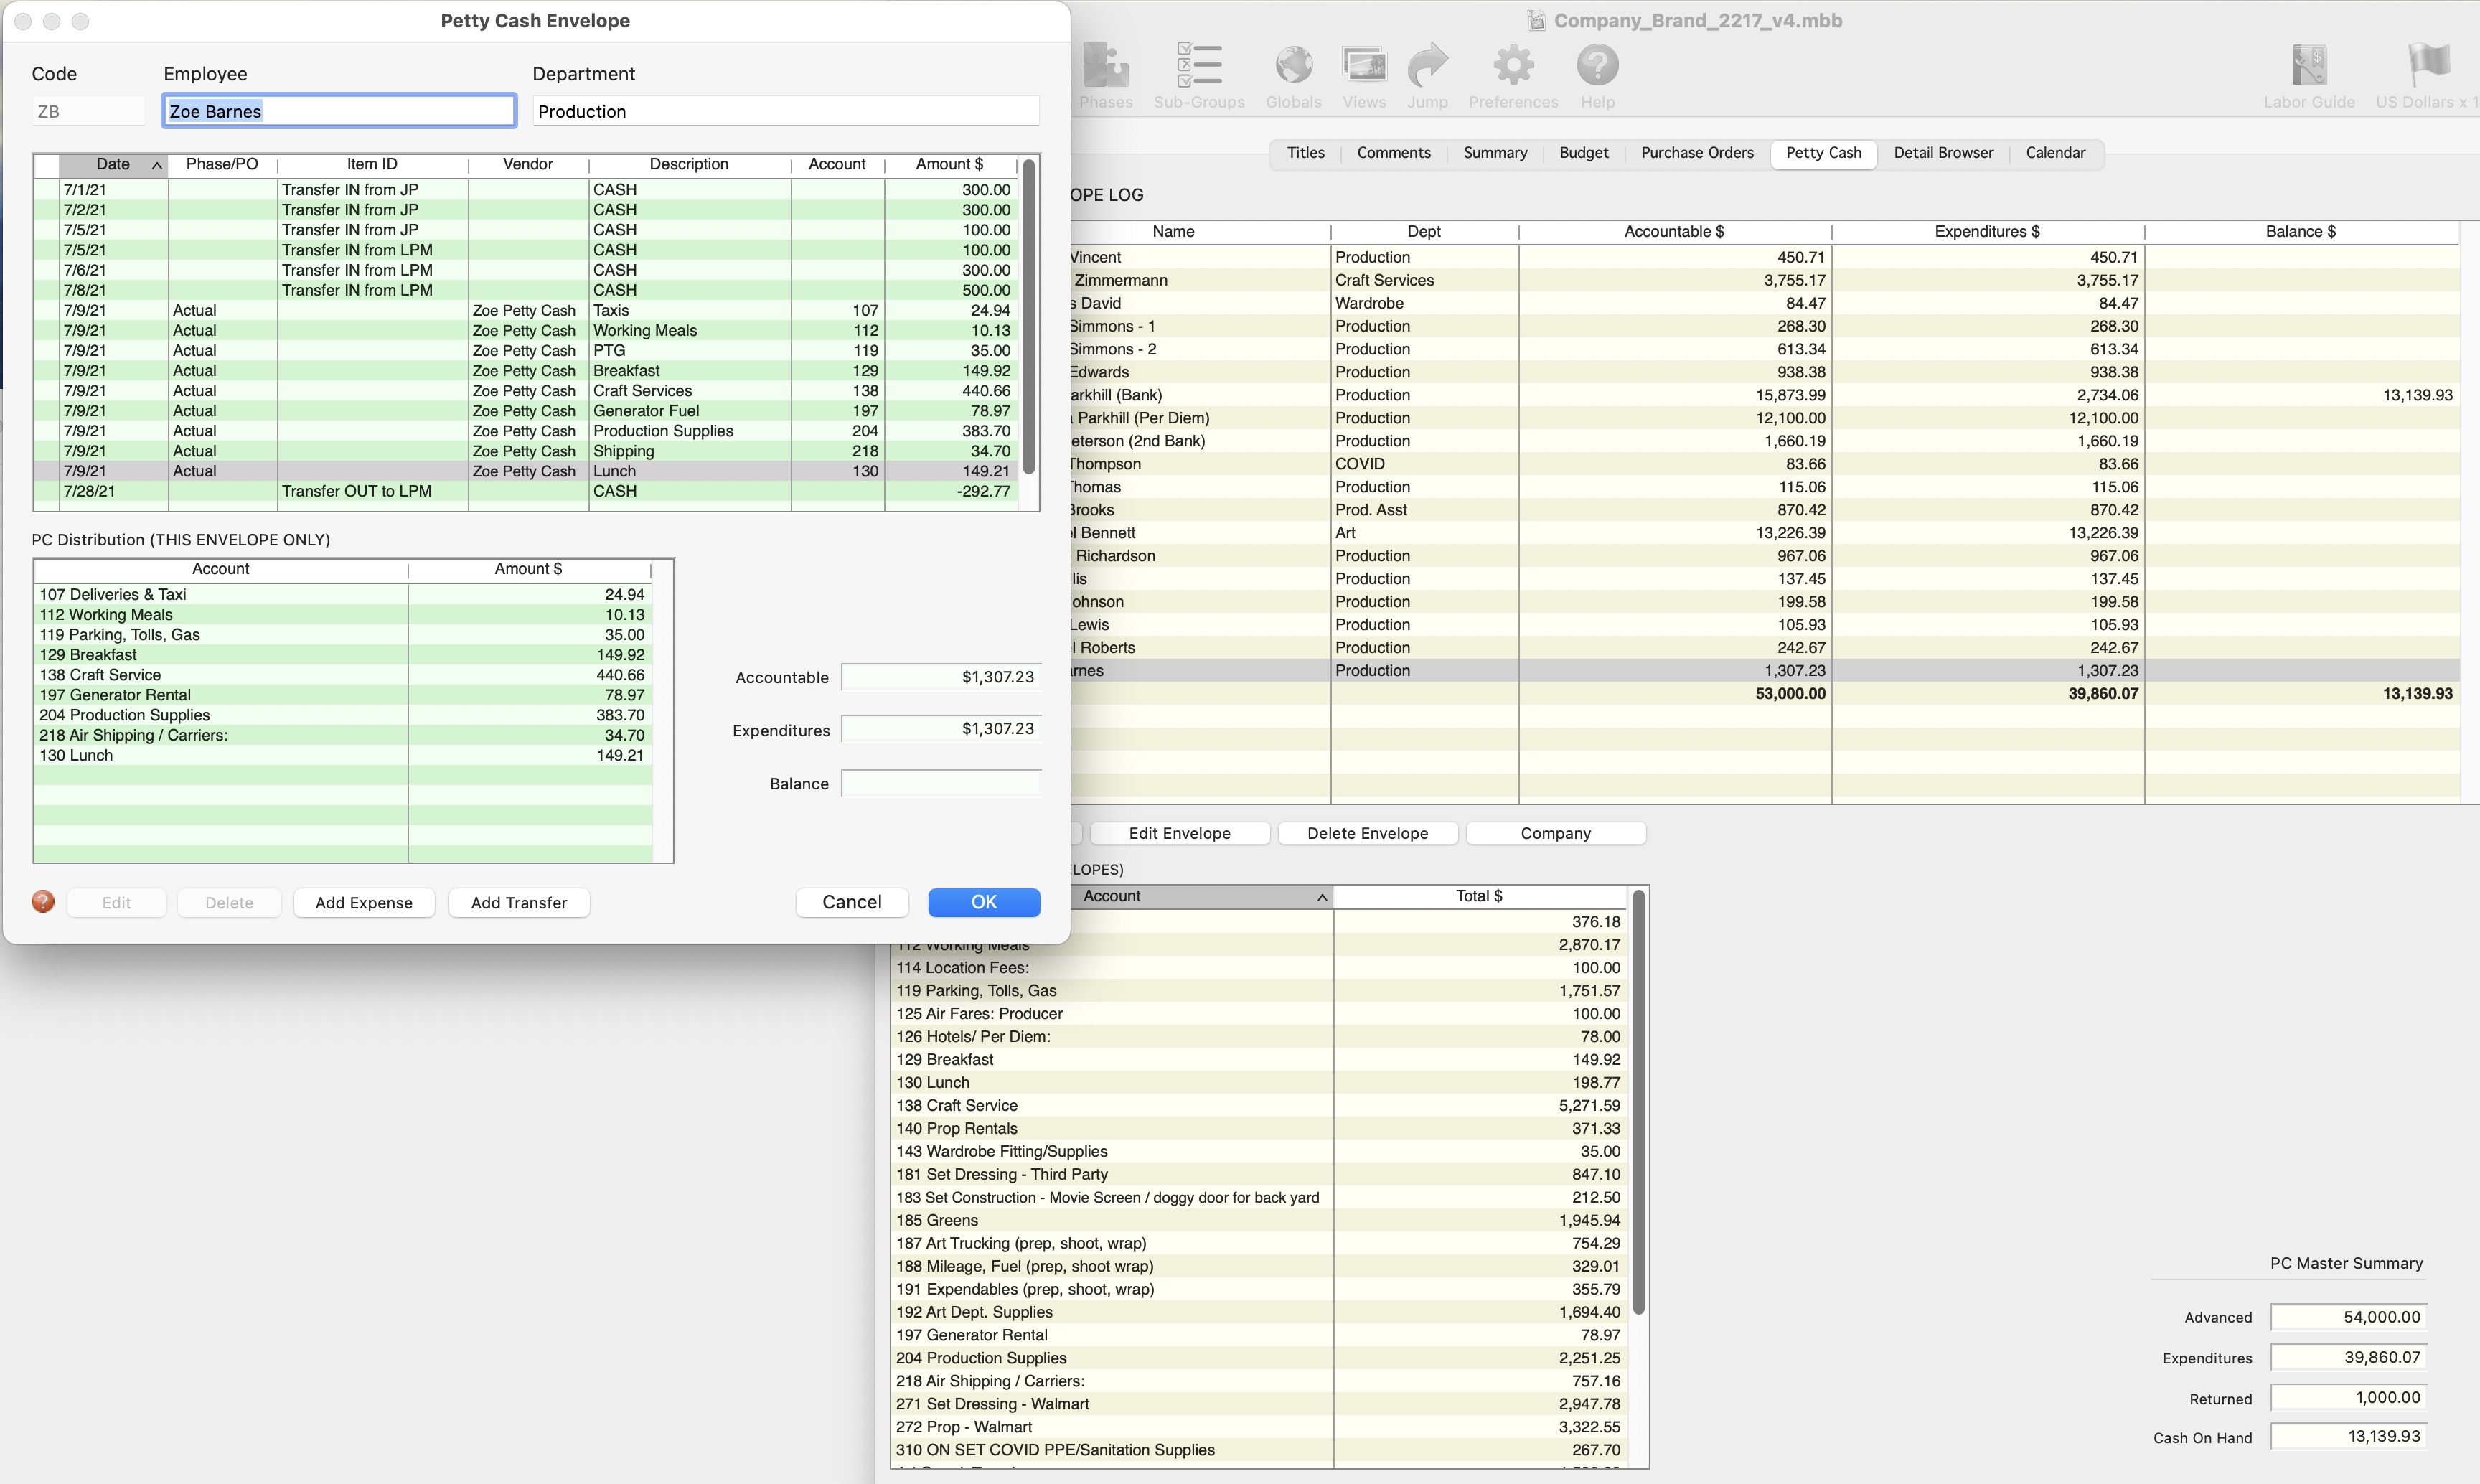Select the Zimmermann Craft Services envelope row
The width and height of the screenshot is (2480, 1484).
(x=1765, y=280)
